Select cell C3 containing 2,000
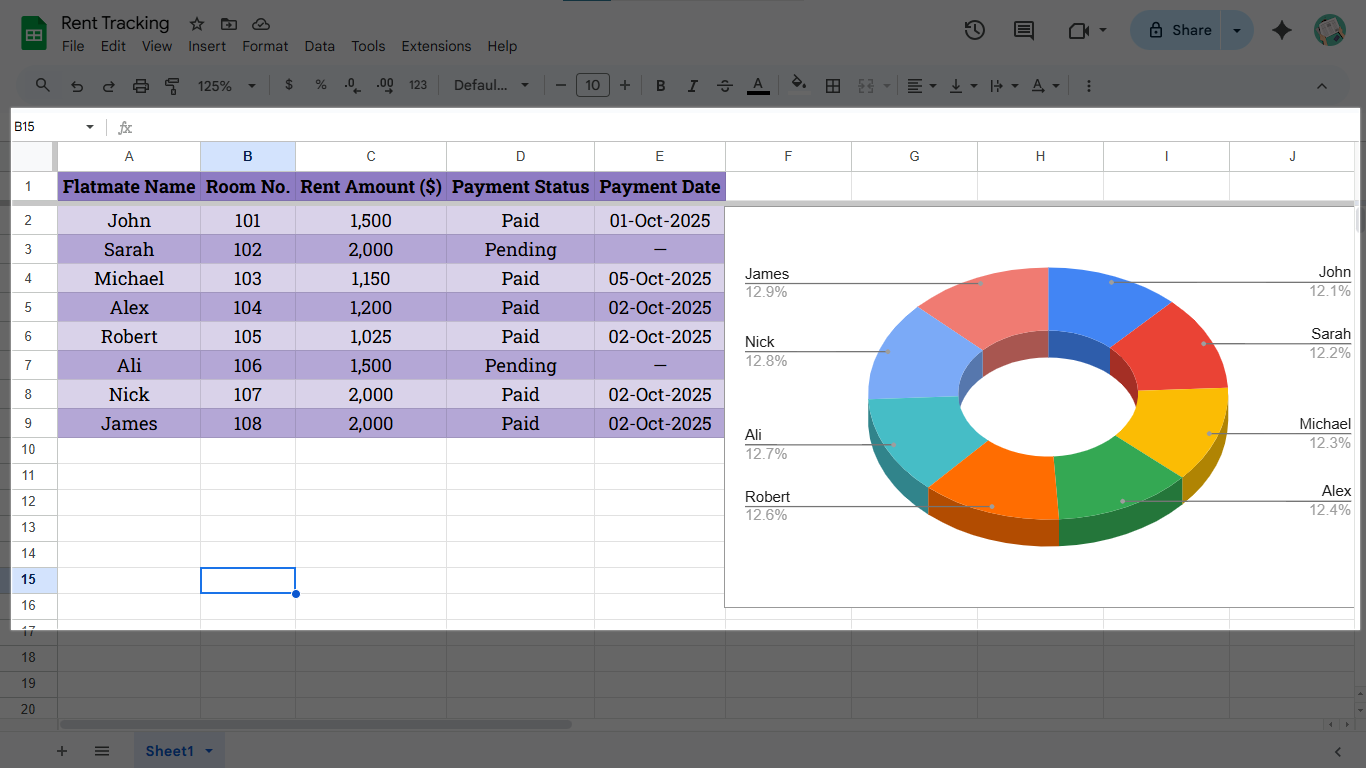The width and height of the screenshot is (1366, 768). 371,249
